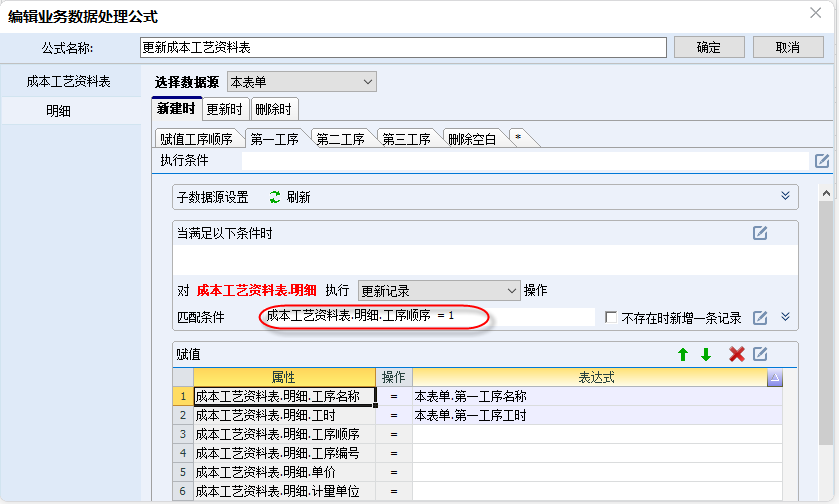The height and width of the screenshot is (504, 839).
Task: Open the 选择数据源 dropdown
Action: point(302,82)
